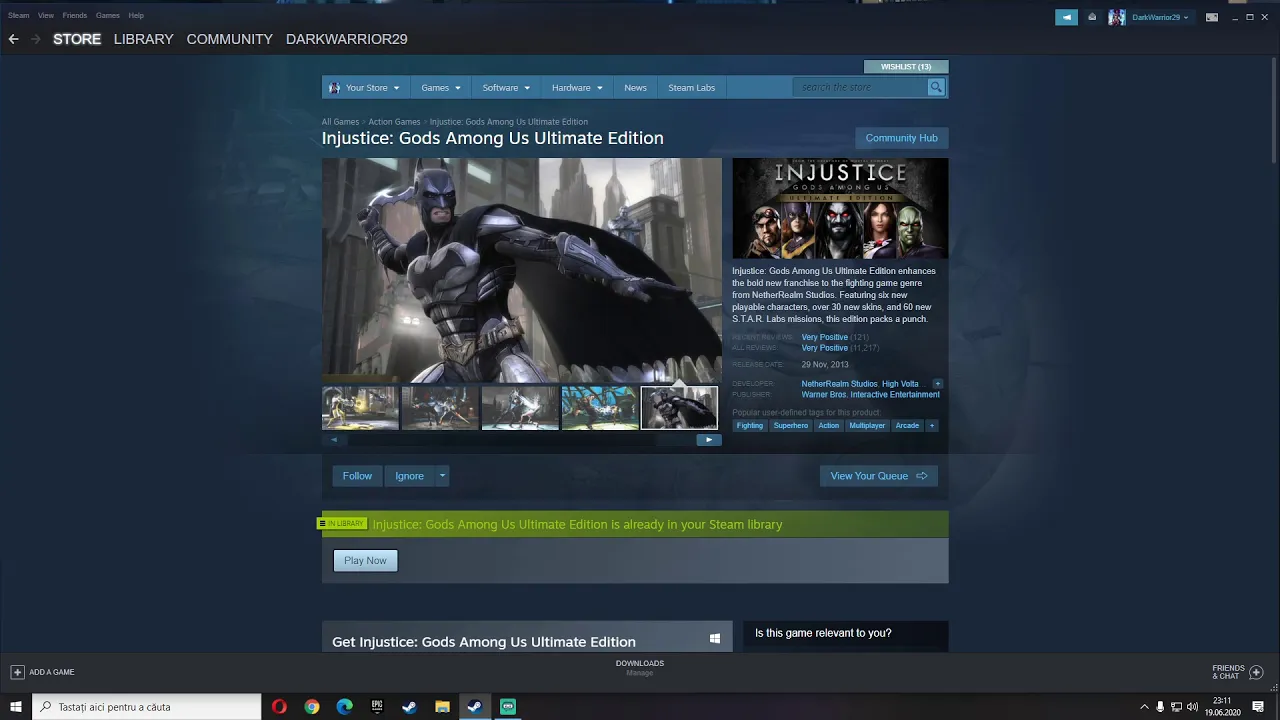
Task: Open the Ignore options dropdown arrow
Action: [x=442, y=476]
